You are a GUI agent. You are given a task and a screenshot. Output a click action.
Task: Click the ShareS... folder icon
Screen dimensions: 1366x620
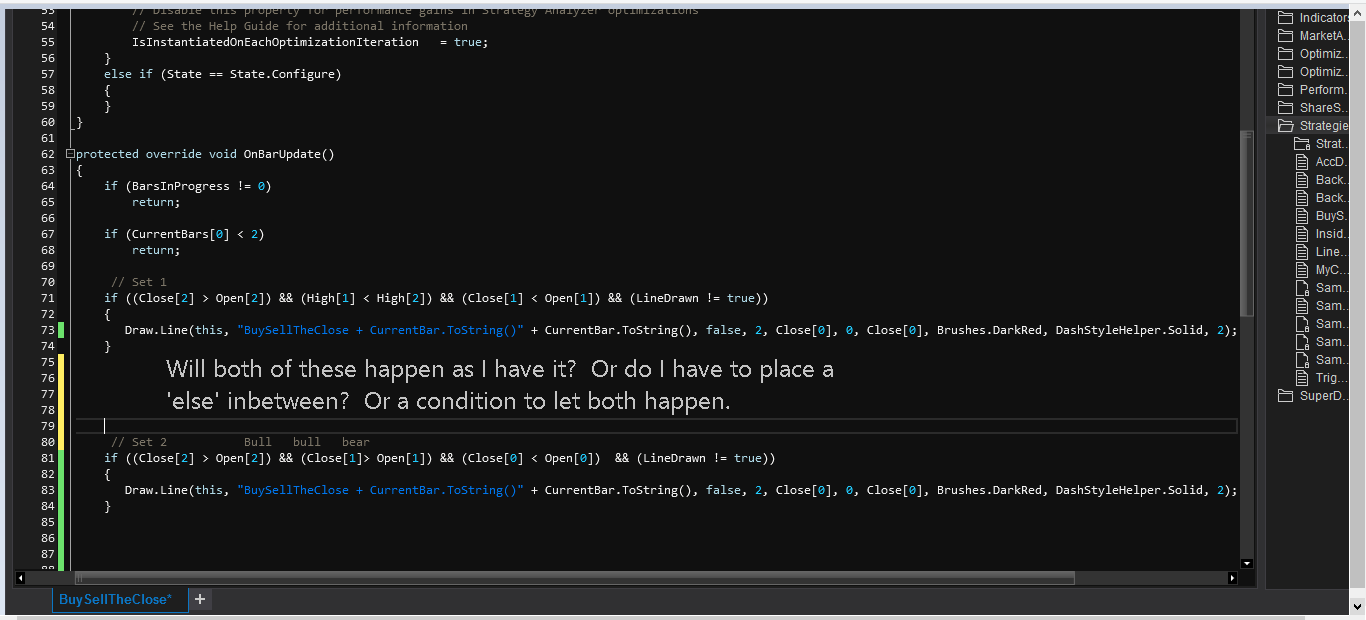pos(1285,108)
